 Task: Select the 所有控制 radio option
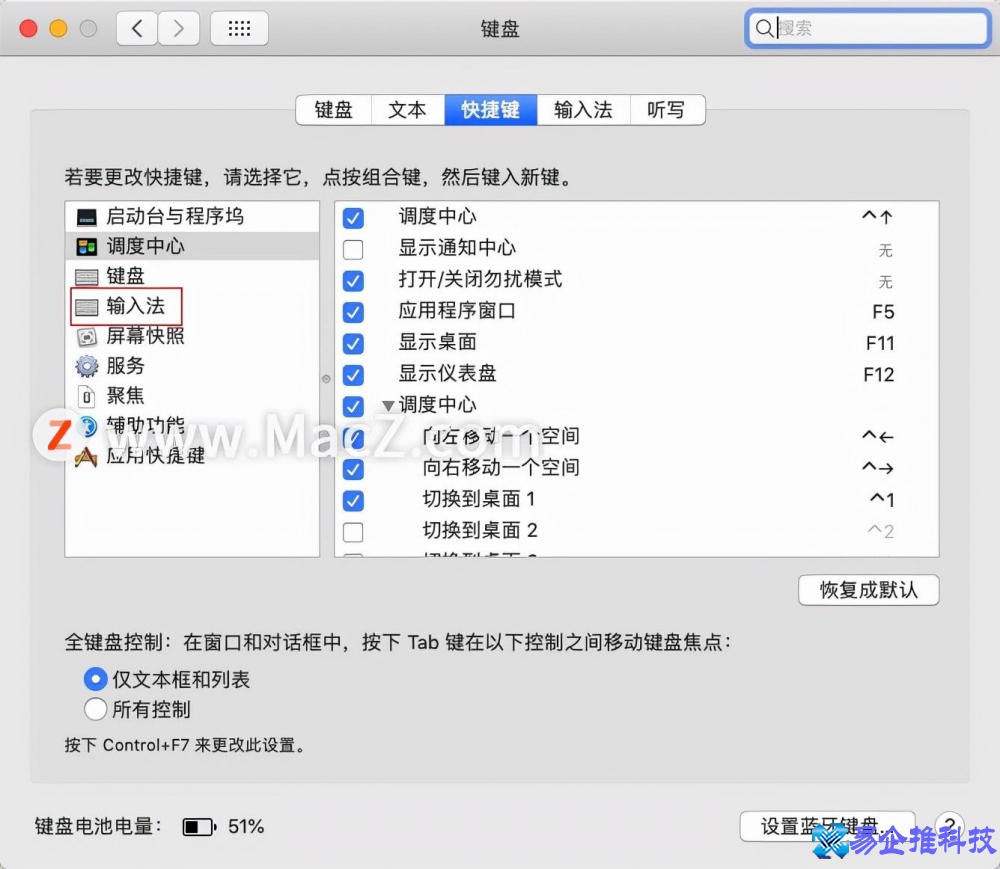coord(95,709)
